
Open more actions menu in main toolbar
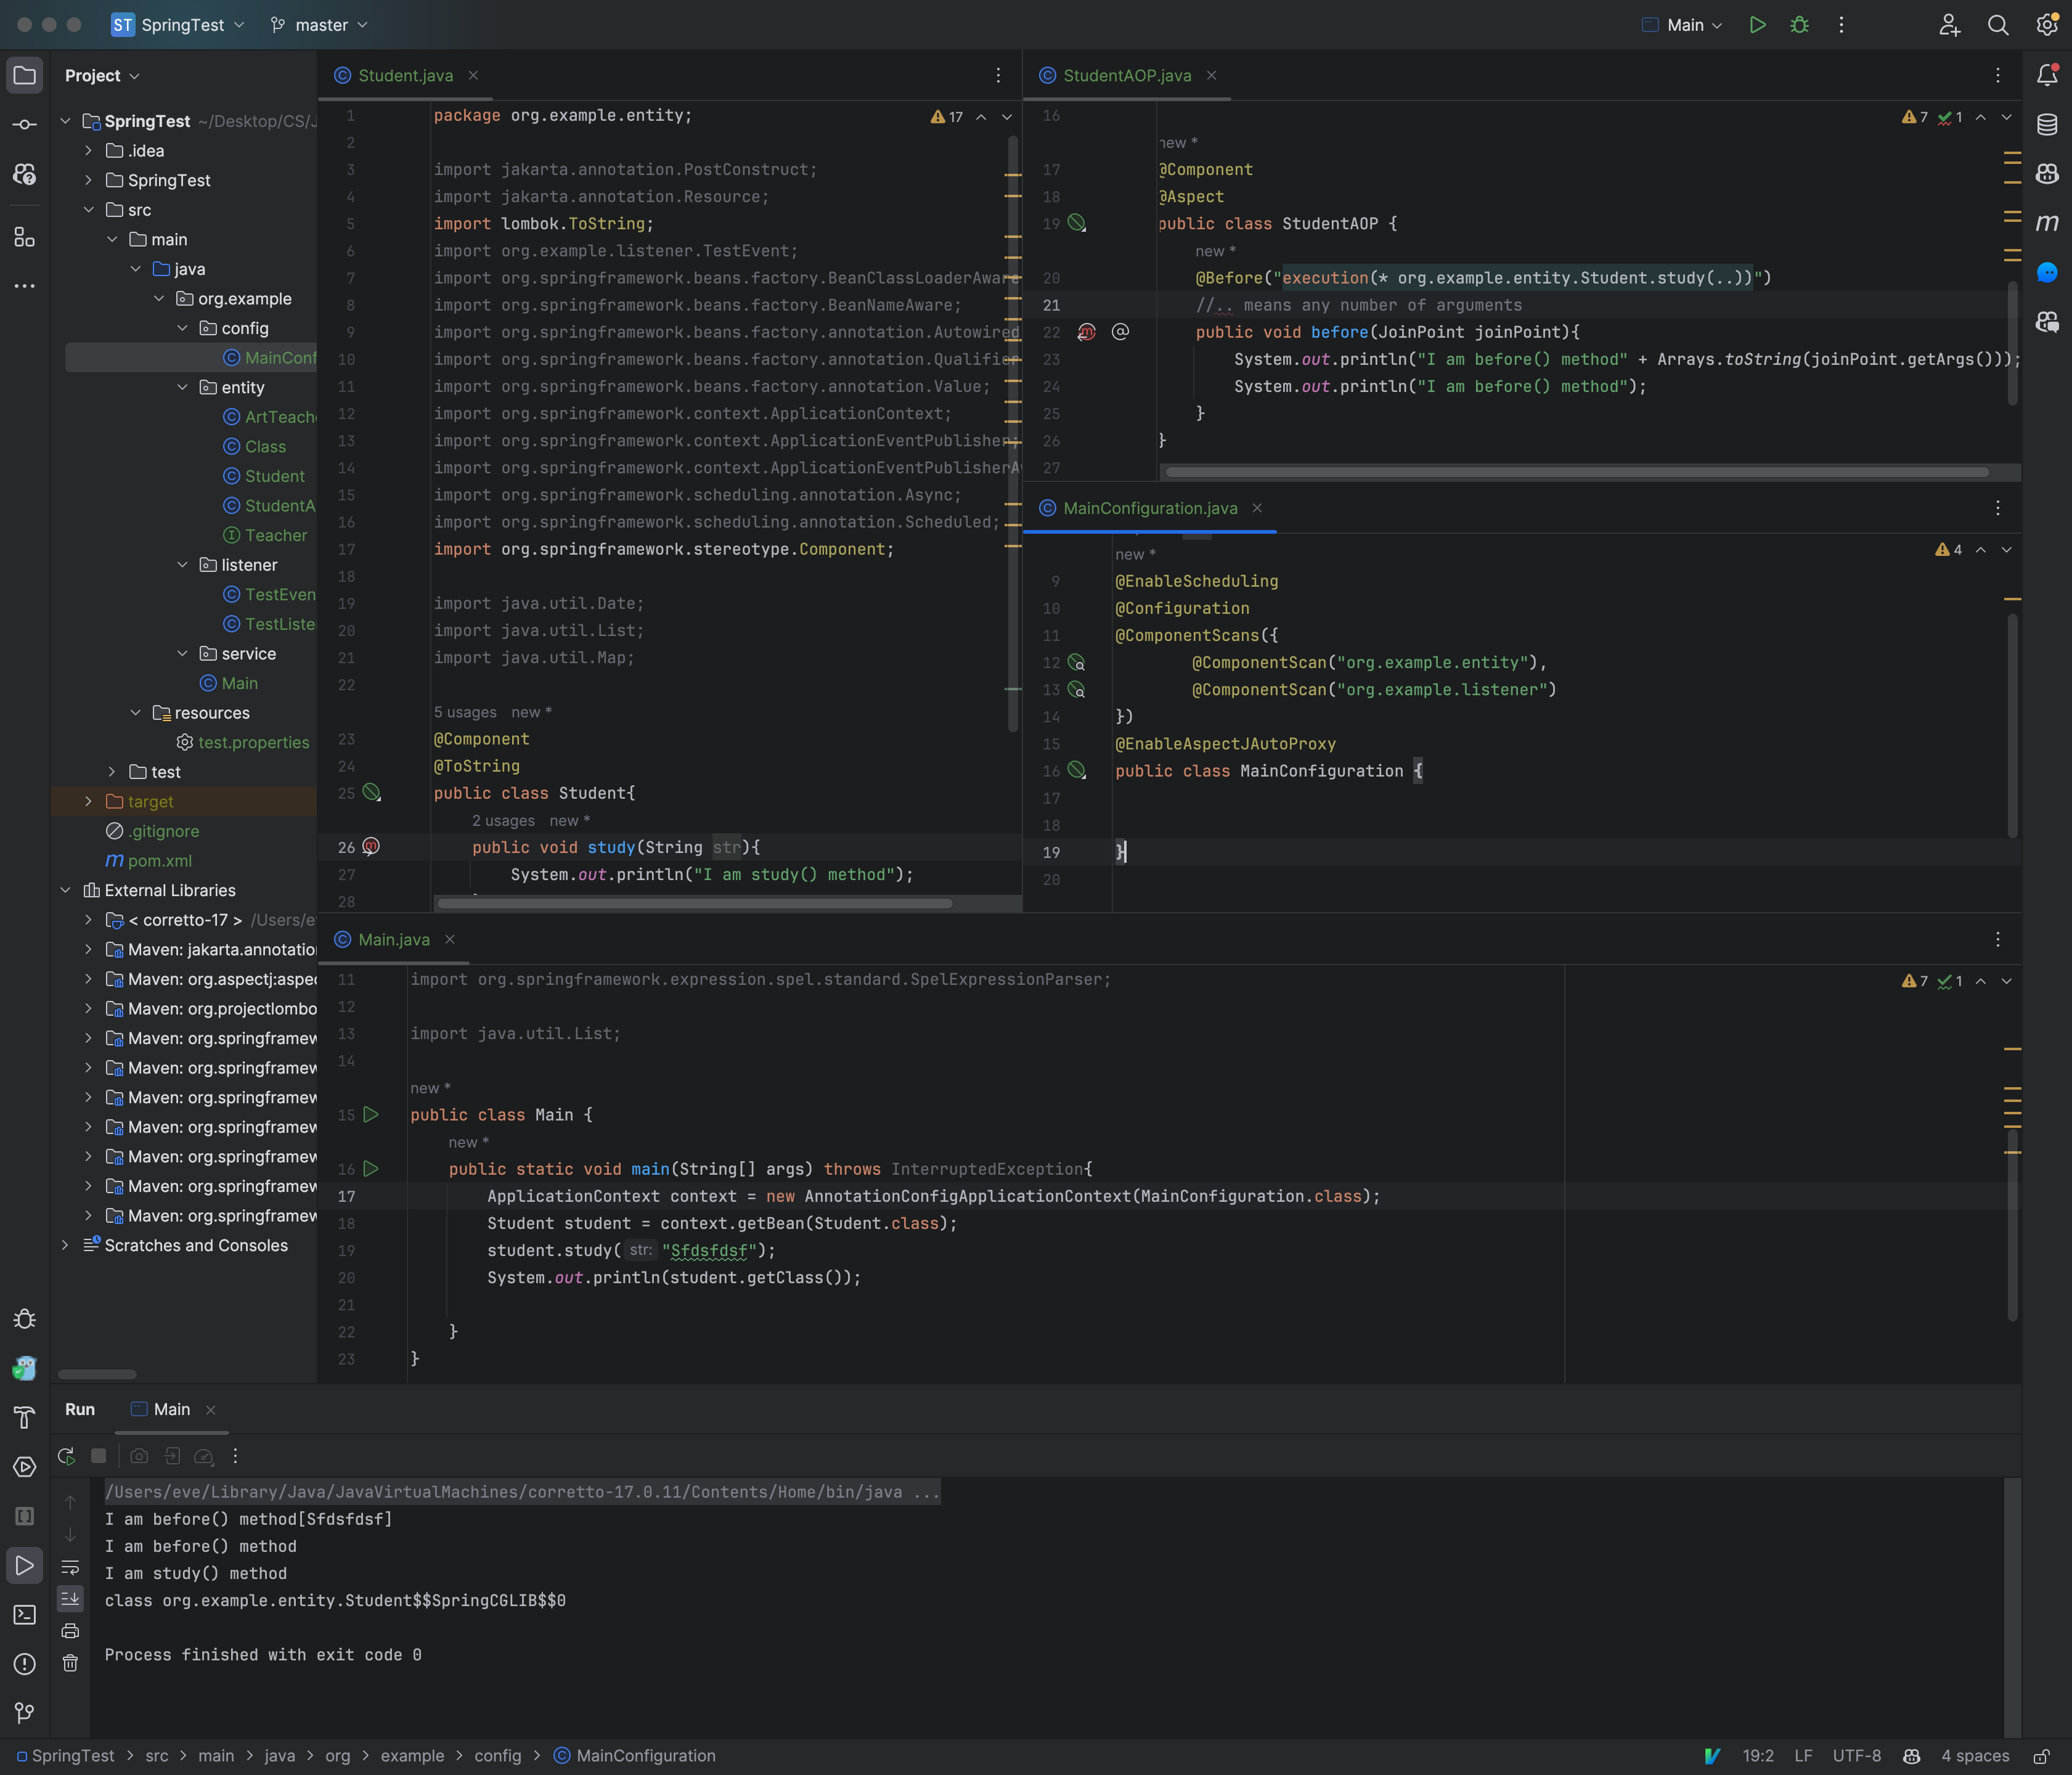(1841, 25)
